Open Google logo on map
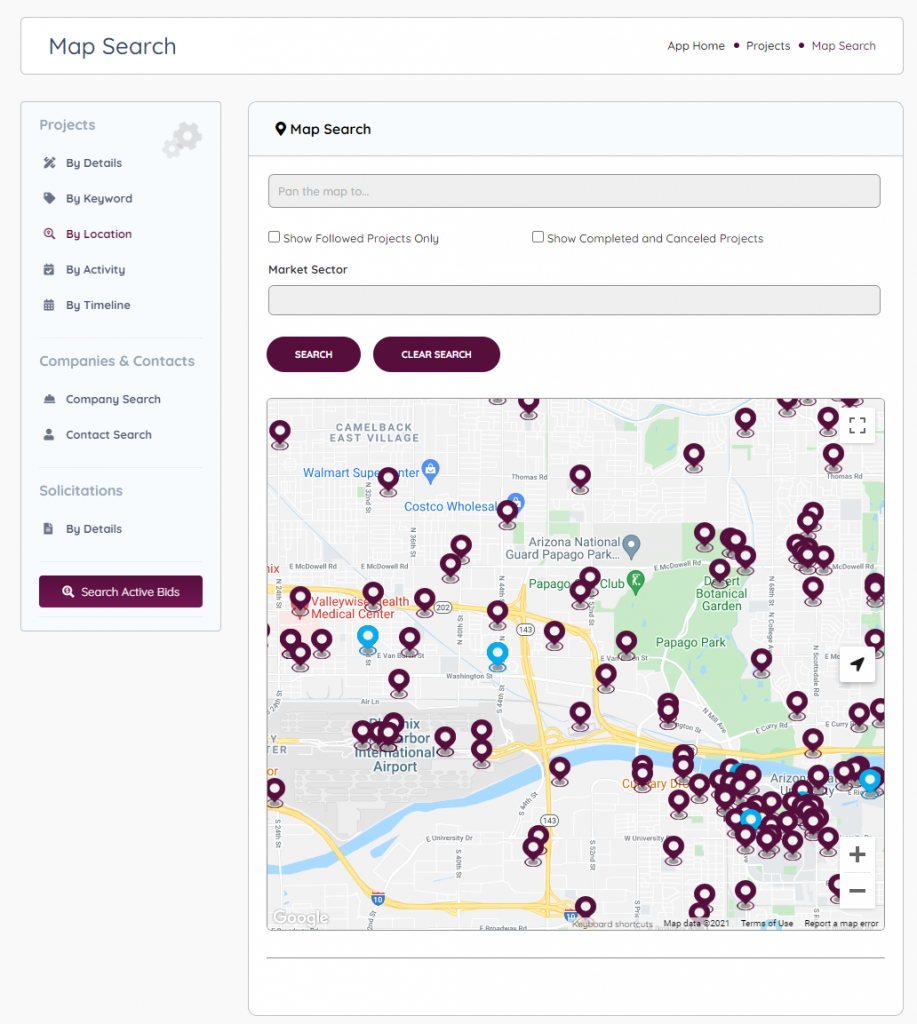The width and height of the screenshot is (917, 1024). click(x=300, y=917)
